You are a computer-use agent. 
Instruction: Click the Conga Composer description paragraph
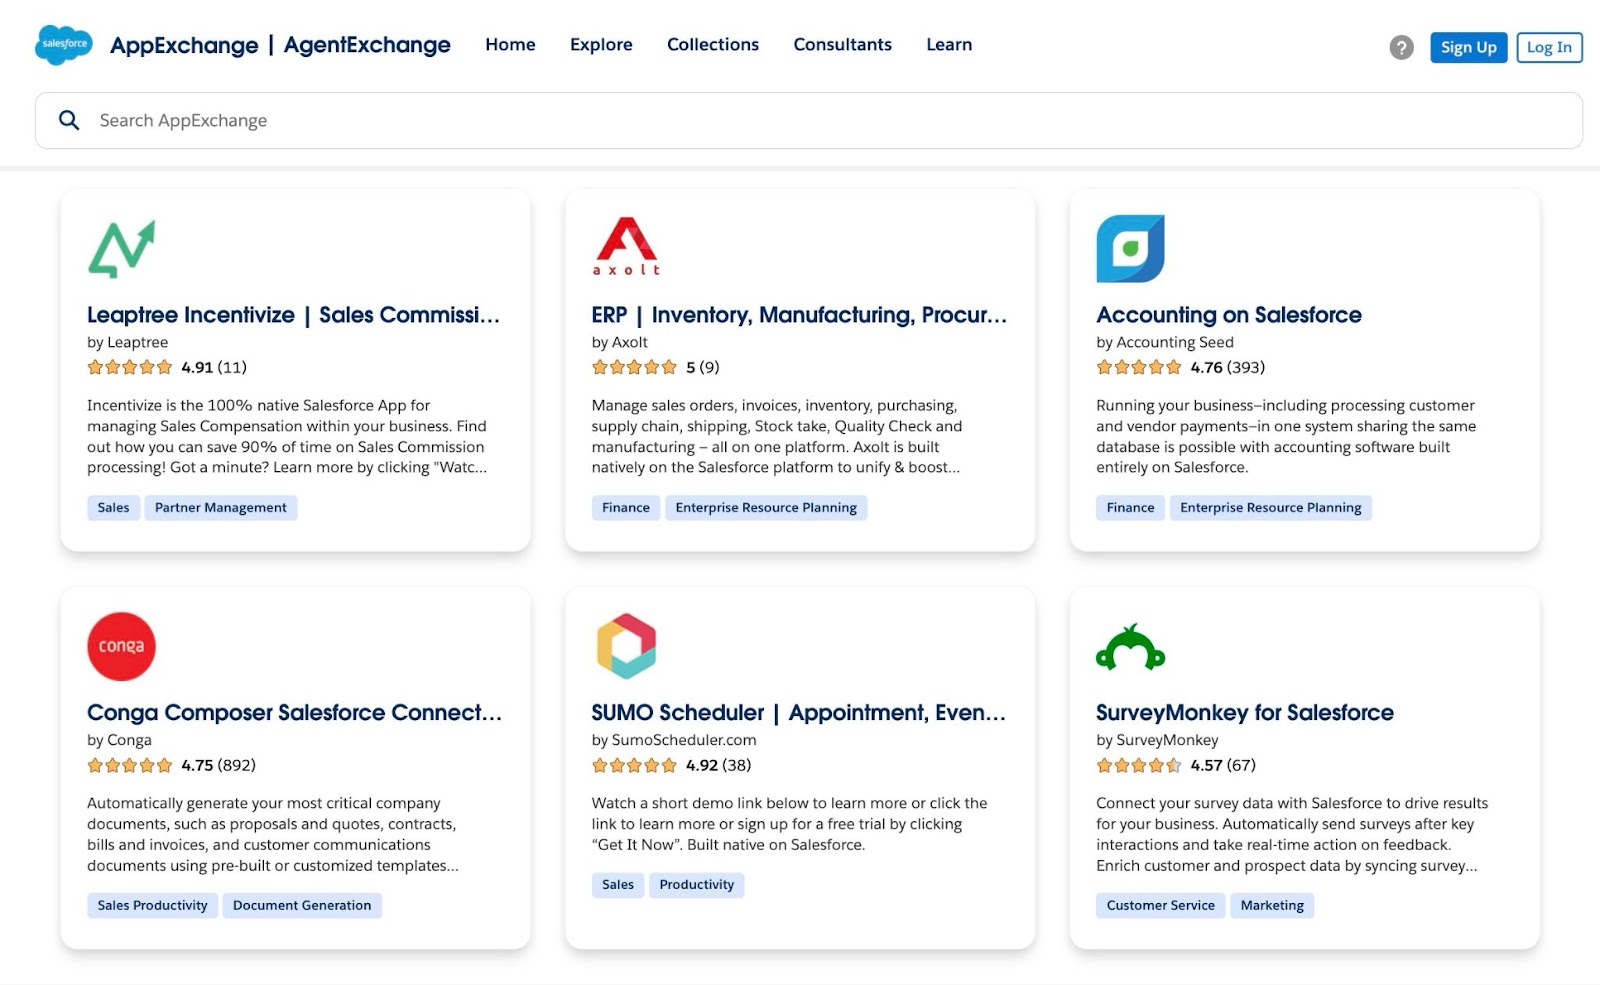point(273,834)
